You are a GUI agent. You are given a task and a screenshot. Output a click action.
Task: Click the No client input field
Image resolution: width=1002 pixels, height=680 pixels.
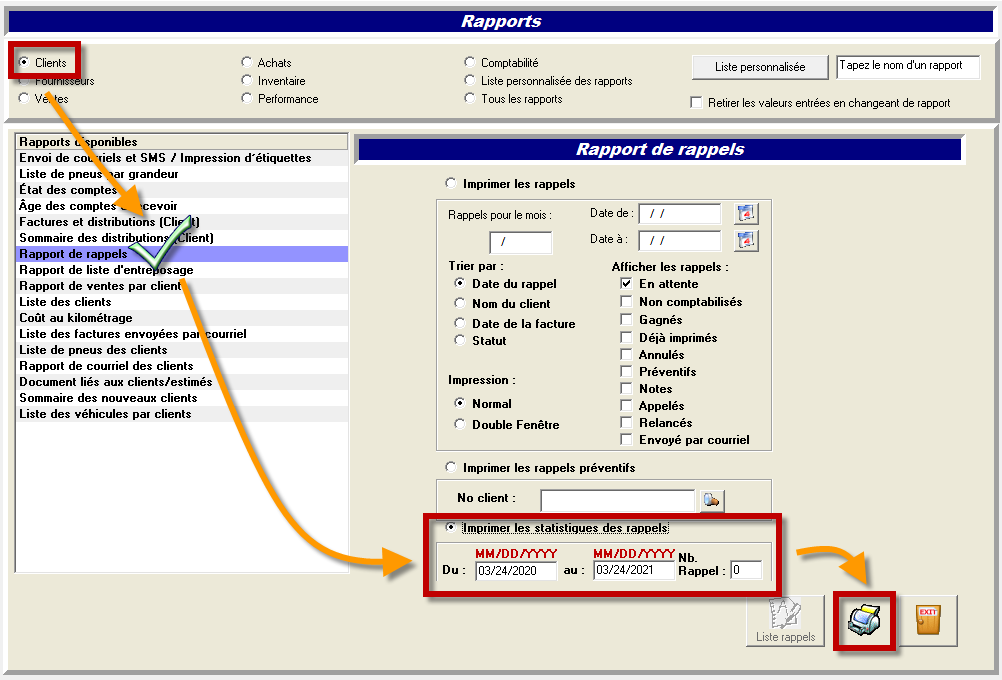617,500
